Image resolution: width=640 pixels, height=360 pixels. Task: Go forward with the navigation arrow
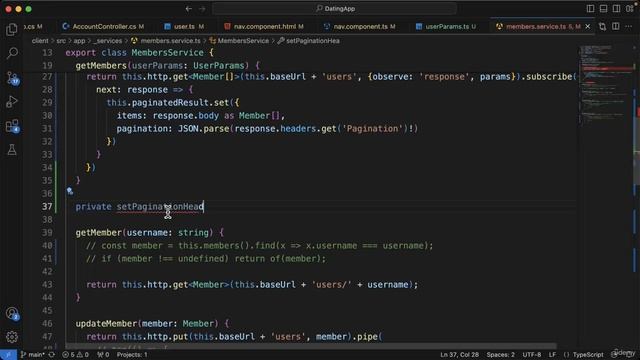click(x=202, y=9)
